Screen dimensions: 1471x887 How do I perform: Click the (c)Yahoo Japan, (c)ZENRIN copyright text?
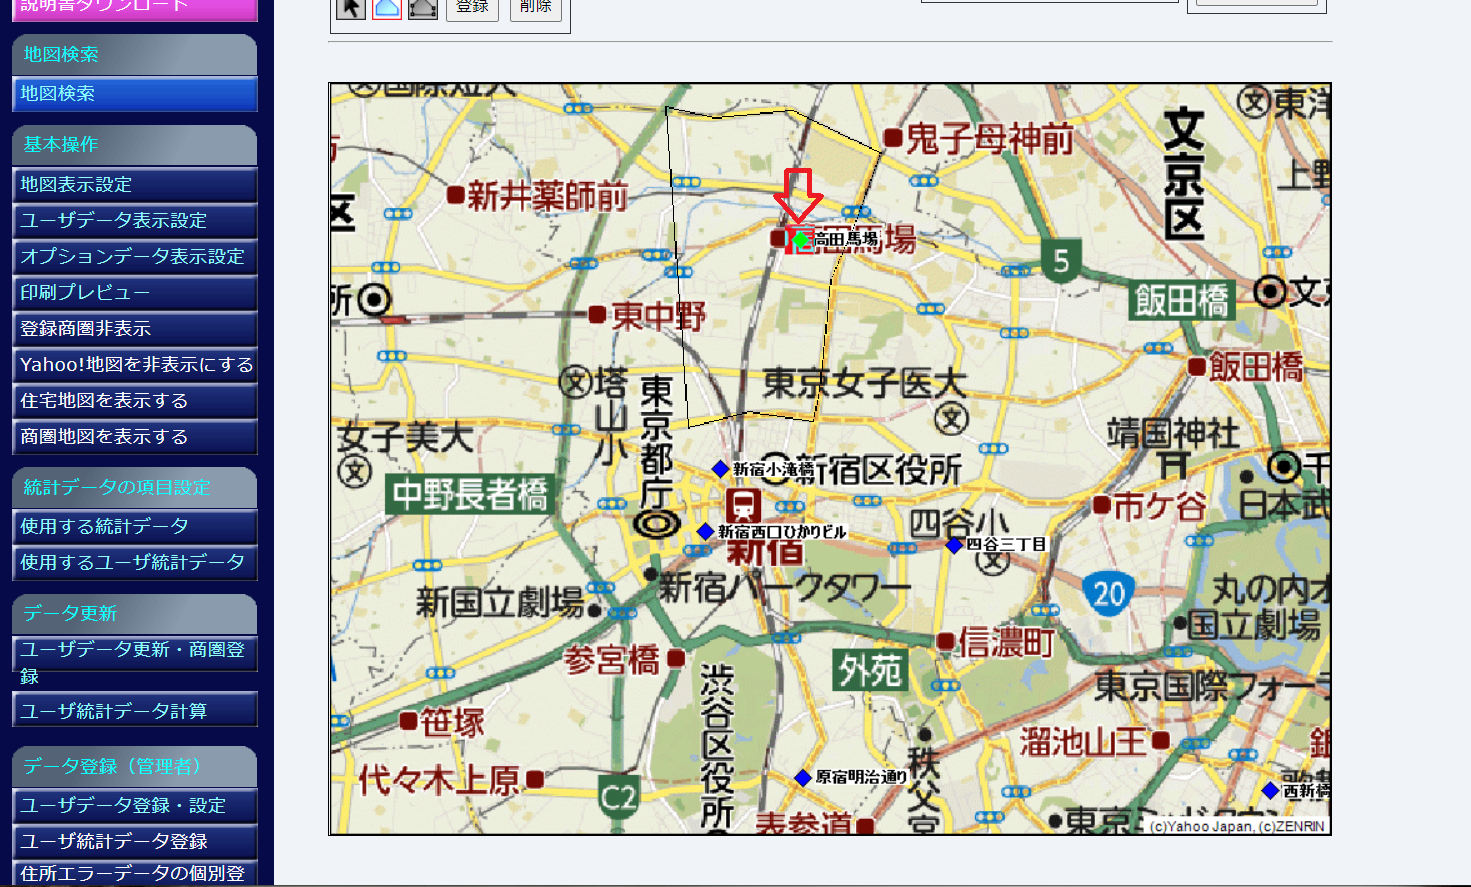[1237, 826]
